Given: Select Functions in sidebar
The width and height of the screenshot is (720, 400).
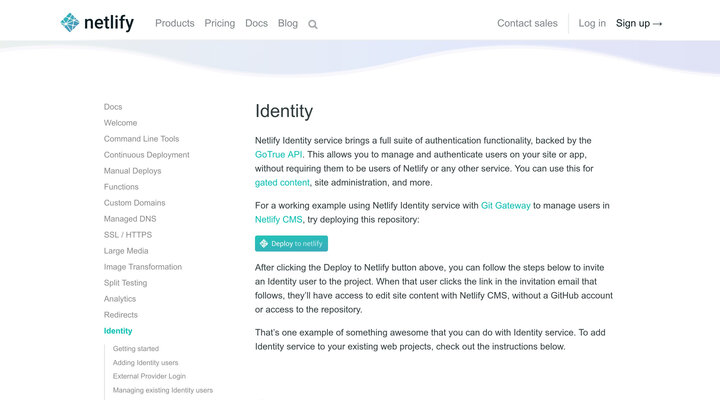Looking at the screenshot, I should click(x=121, y=186).
